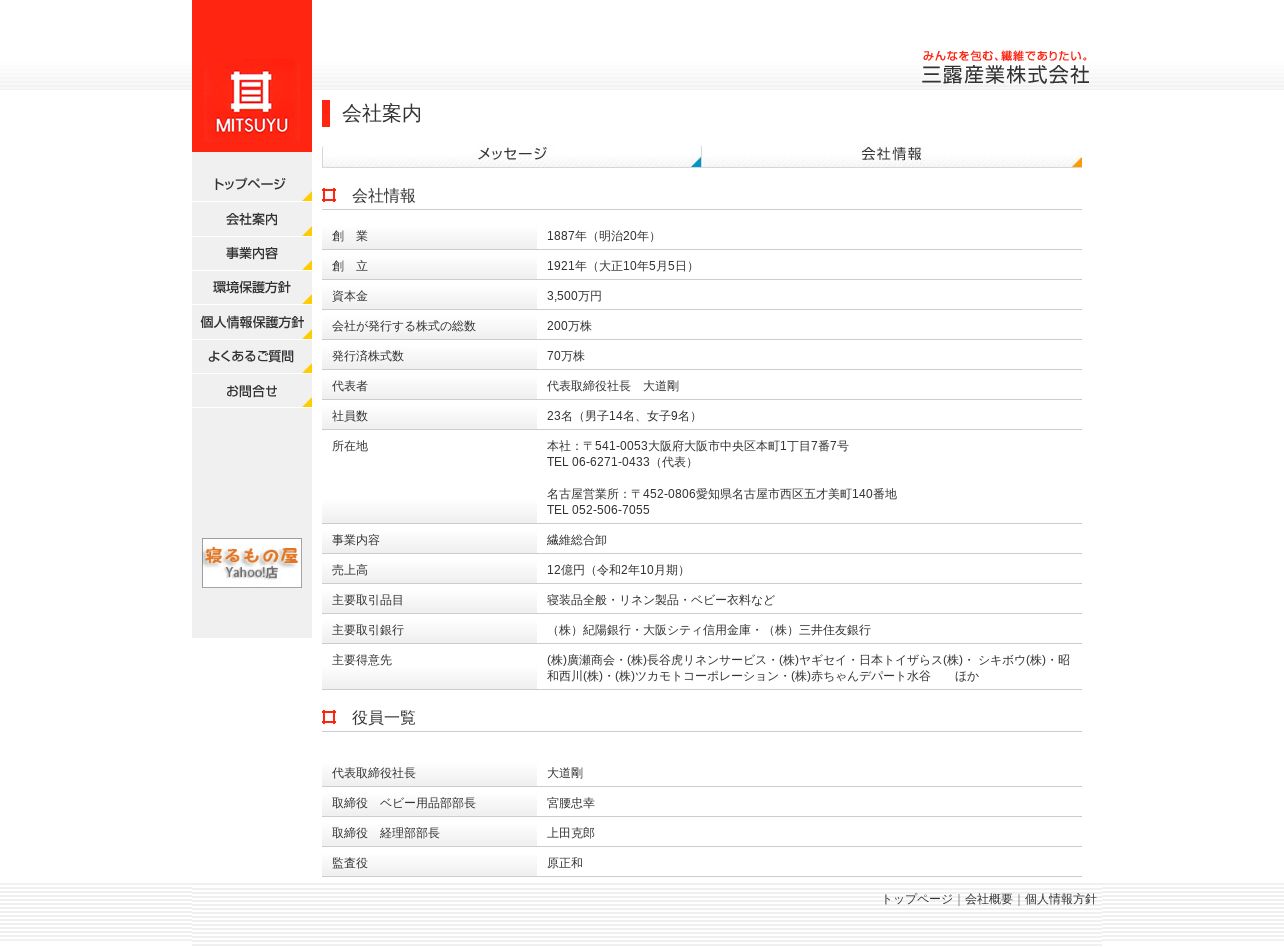Click the 取締役 経理部部長 label
The width and height of the screenshot is (1284, 947).
pos(386,833)
